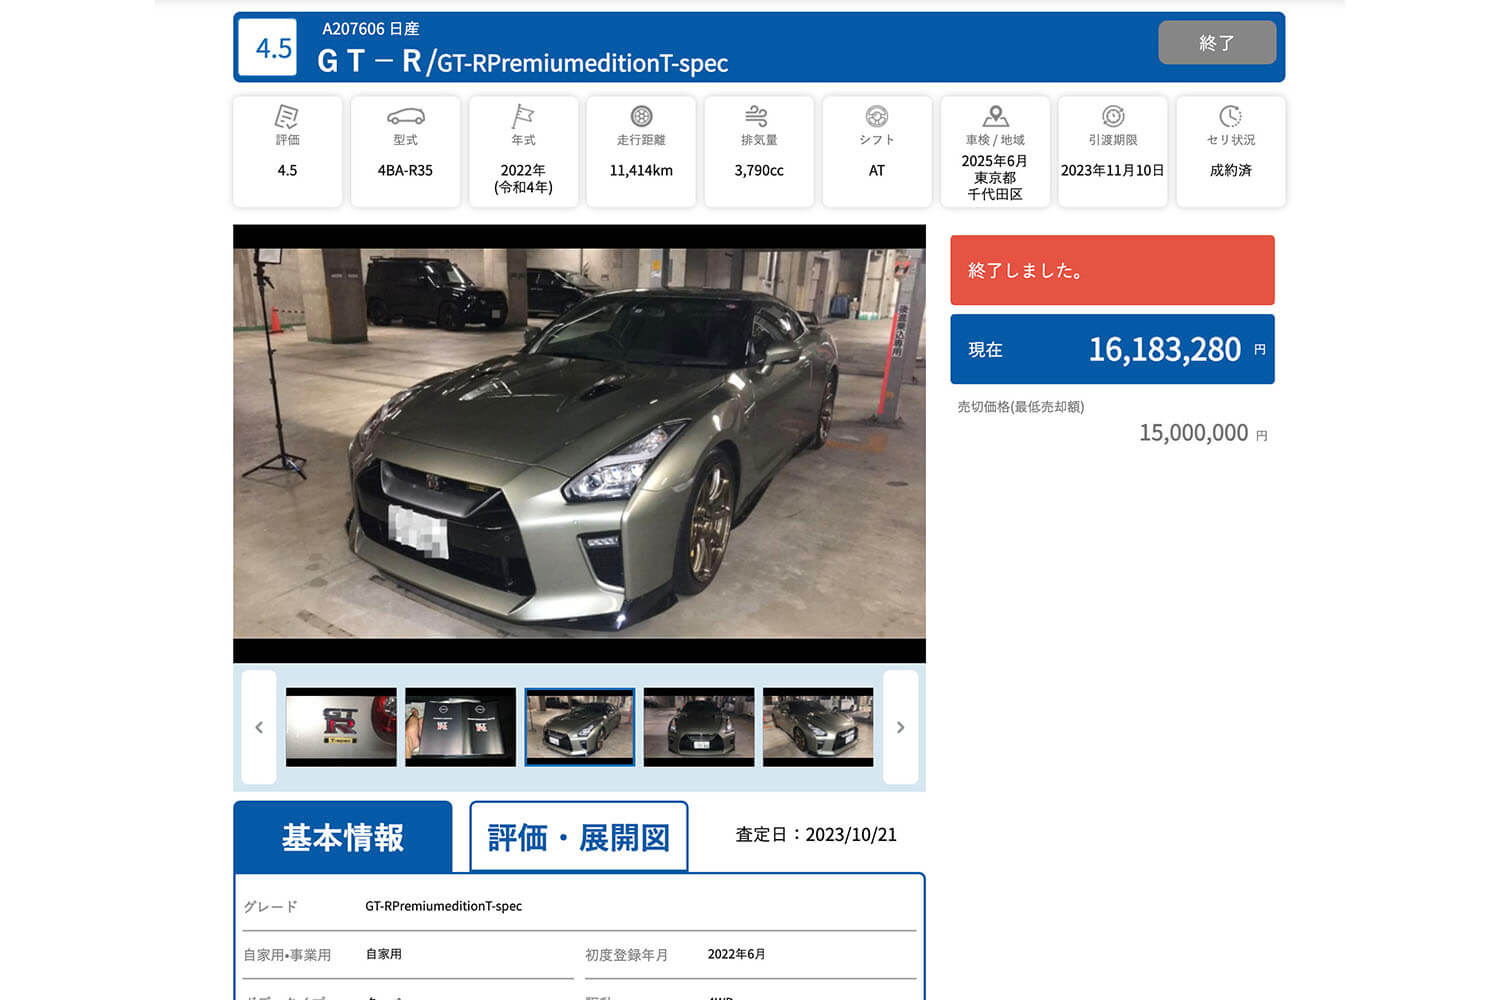Click the GT-RPremiumeditionT-spec header title
The image size is (1500, 1000).
pyautogui.click(x=583, y=63)
